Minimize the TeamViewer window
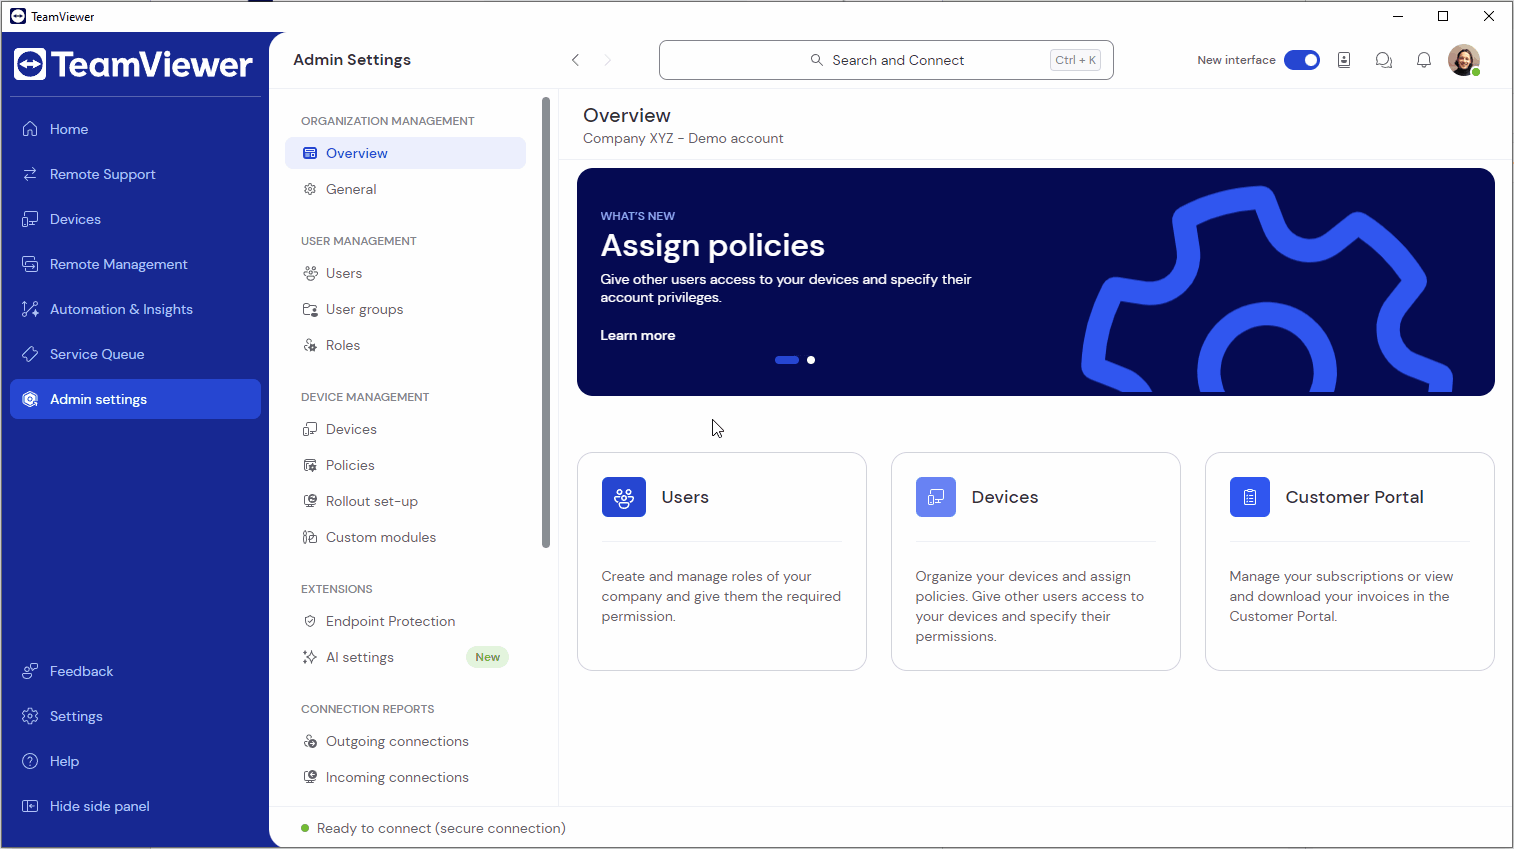The height and width of the screenshot is (849, 1514). (1398, 16)
